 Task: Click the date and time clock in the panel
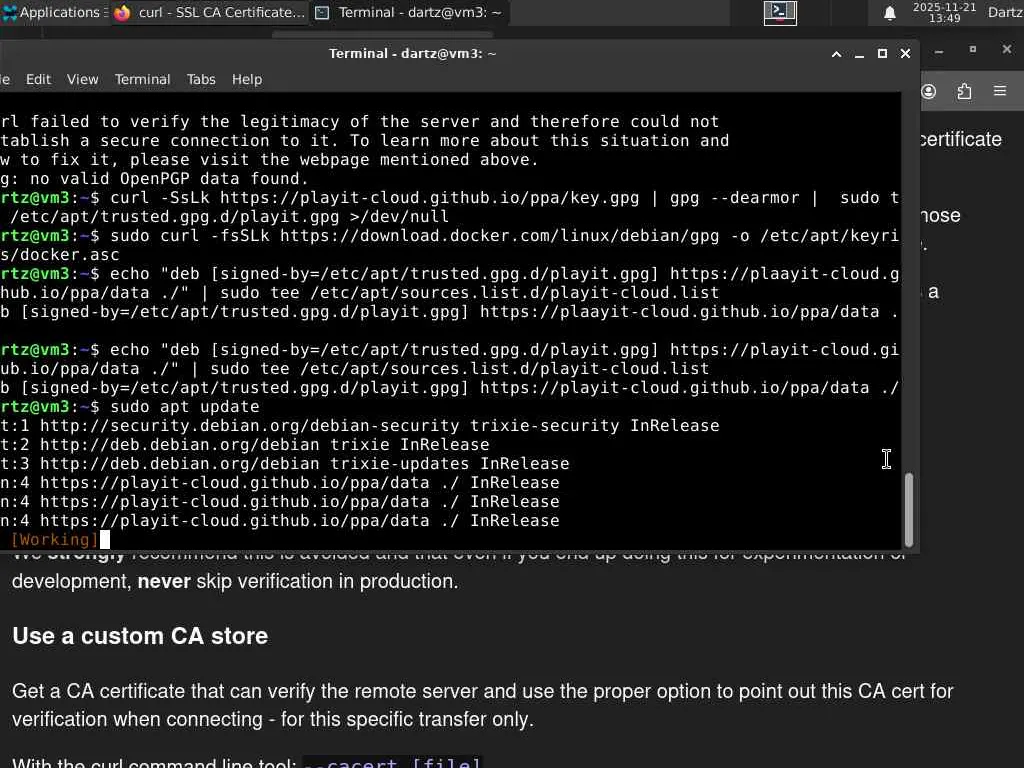pyautogui.click(x=944, y=13)
